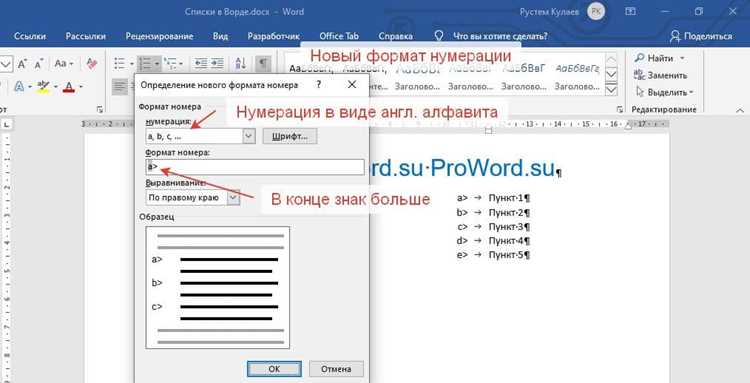Collapse the ribbon with the chevron
Screen dimensions: 750x383
[739, 110]
